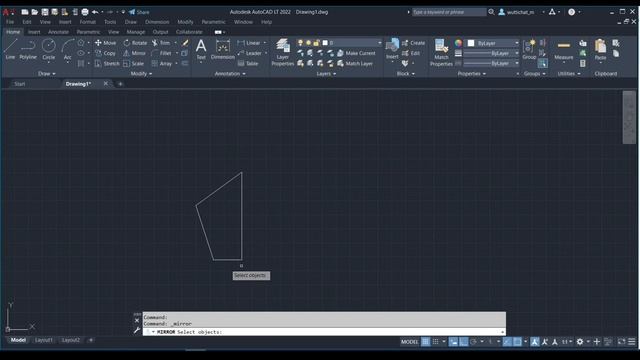Select the Polyline tool

[x=28, y=49]
